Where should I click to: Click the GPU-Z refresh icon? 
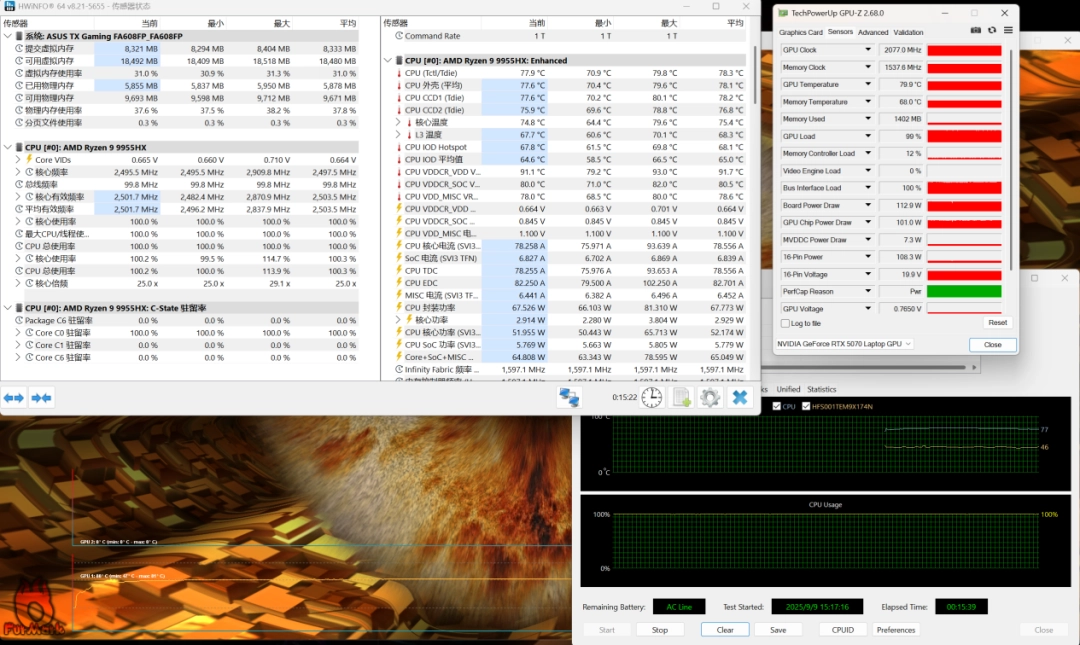pyautogui.click(x=992, y=31)
